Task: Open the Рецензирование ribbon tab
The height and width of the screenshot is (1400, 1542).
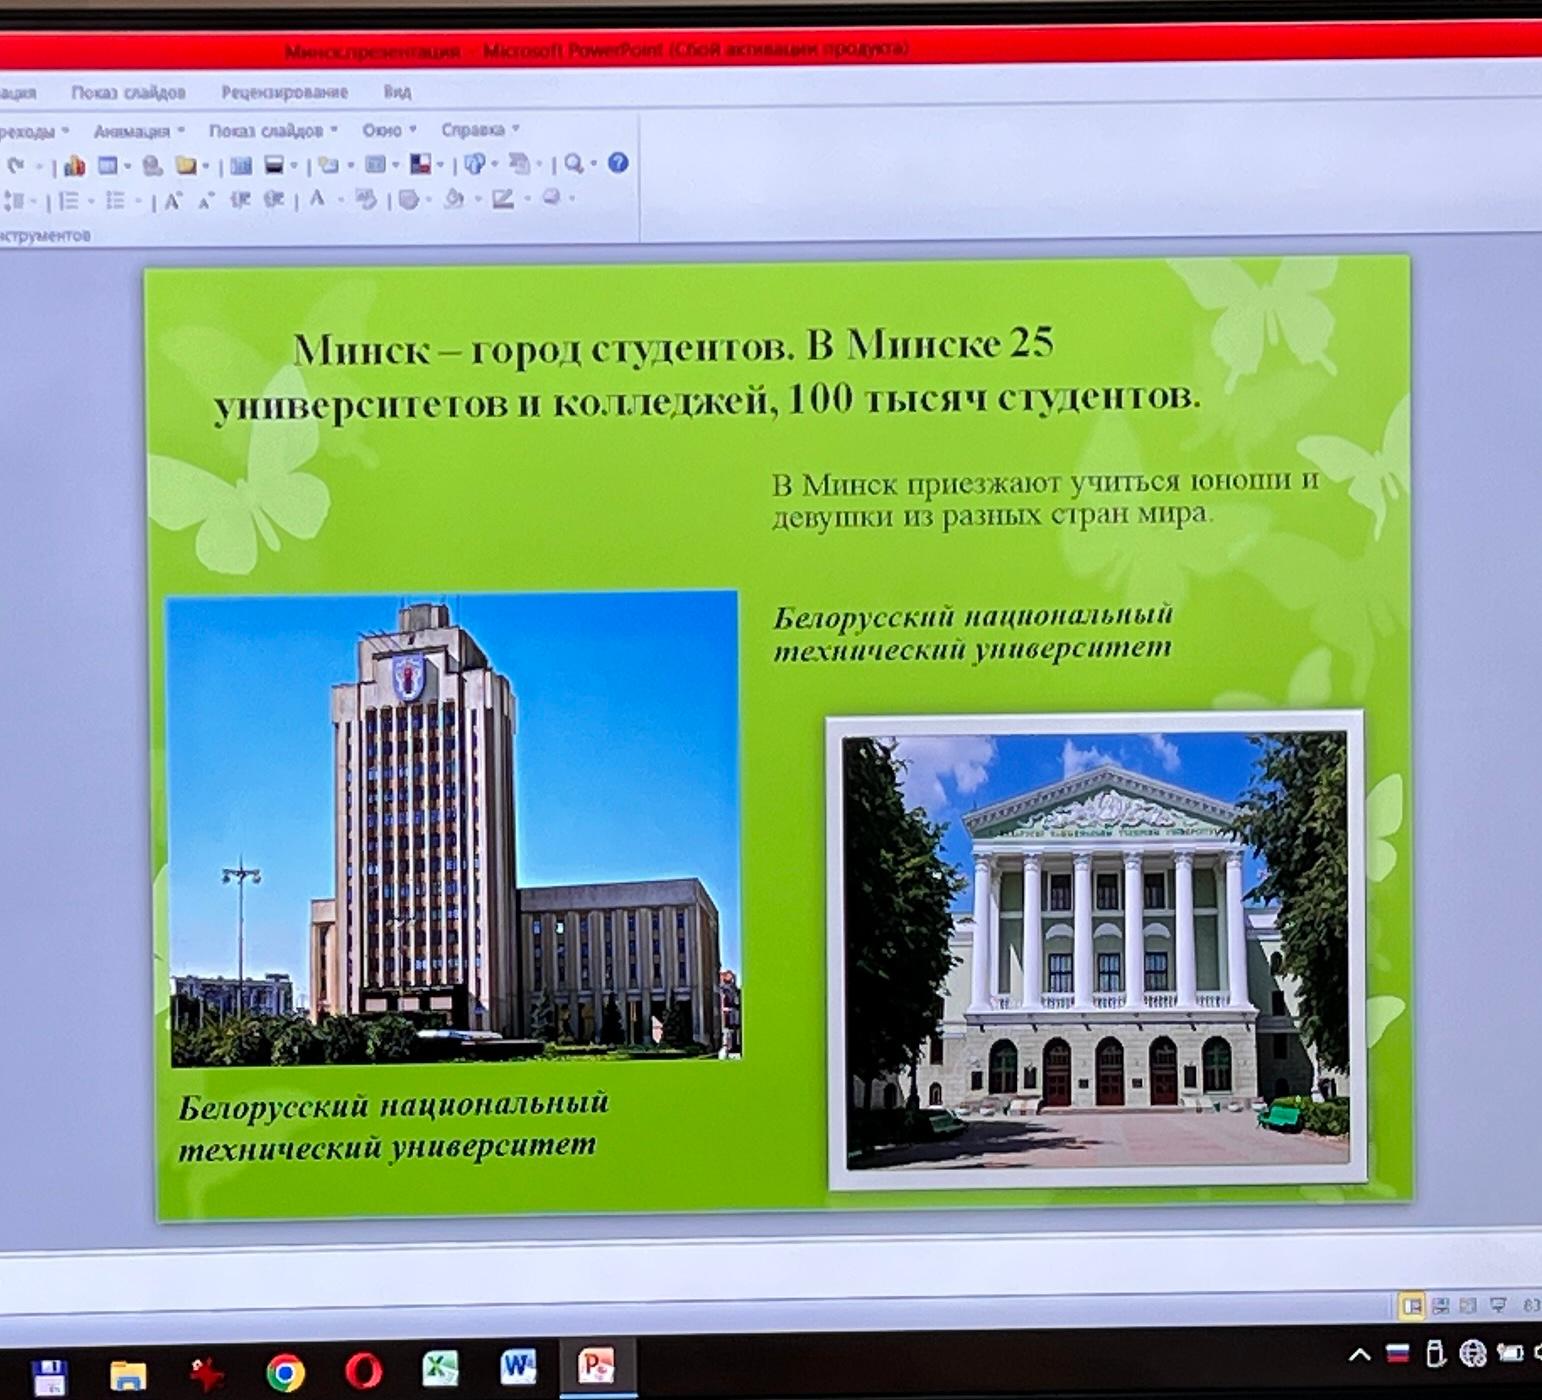Action: tap(284, 92)
